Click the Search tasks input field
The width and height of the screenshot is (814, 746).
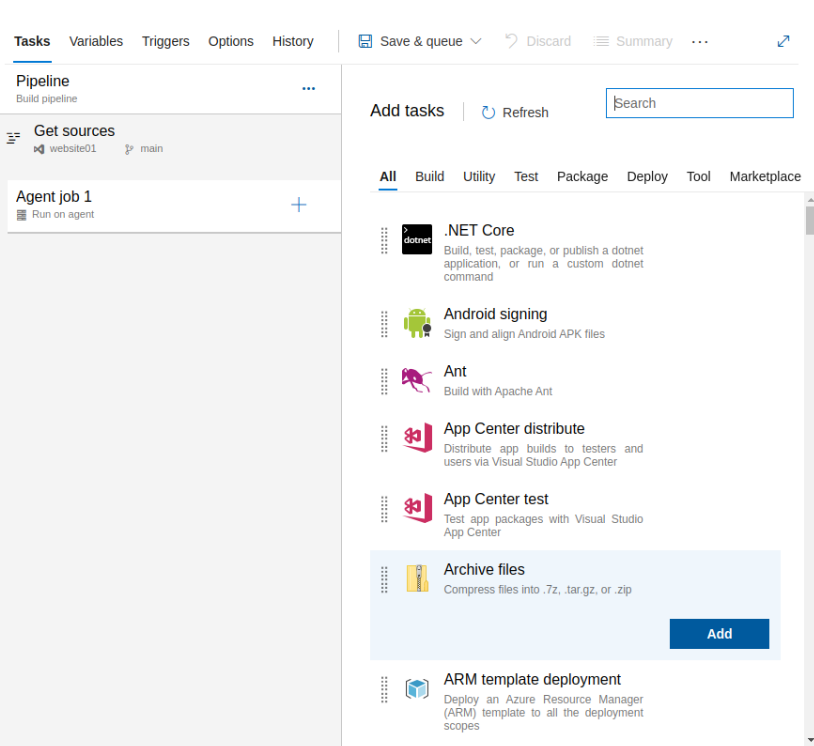pos(700,103)
